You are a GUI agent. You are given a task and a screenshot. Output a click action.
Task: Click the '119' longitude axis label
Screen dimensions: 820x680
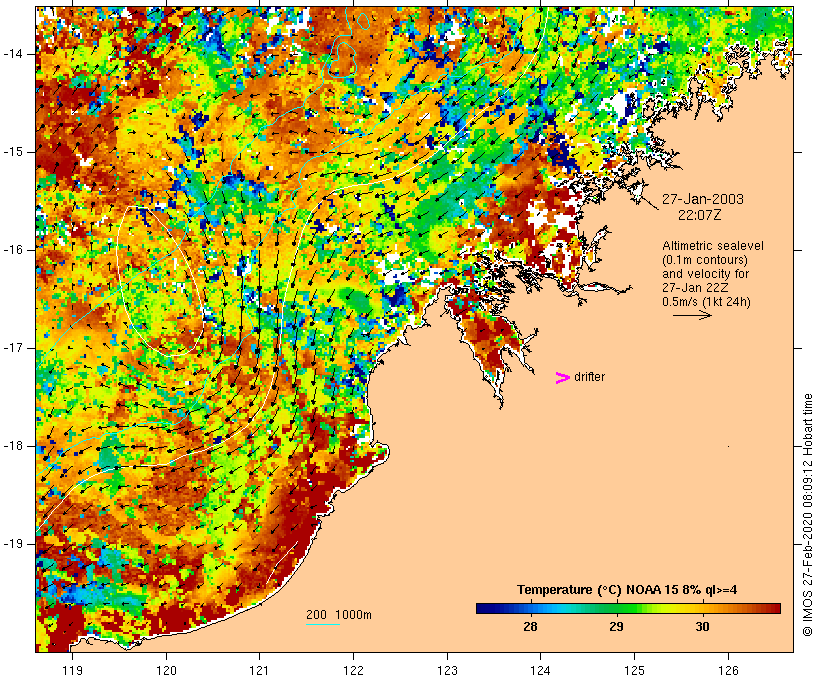pyautogui.click(x=72, y=671)
